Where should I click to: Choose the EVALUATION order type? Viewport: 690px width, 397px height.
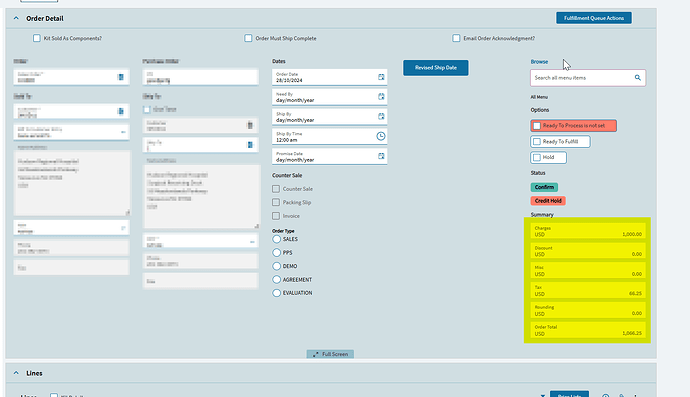276,293
